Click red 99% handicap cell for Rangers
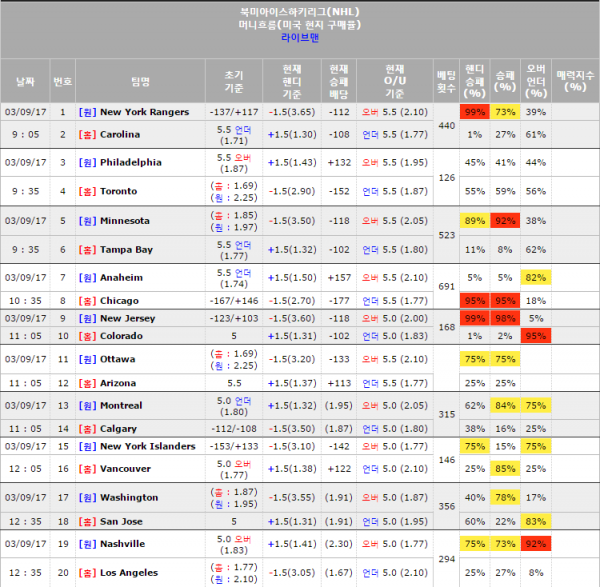The height and width of the screenshot is (587, 600). 474,112
